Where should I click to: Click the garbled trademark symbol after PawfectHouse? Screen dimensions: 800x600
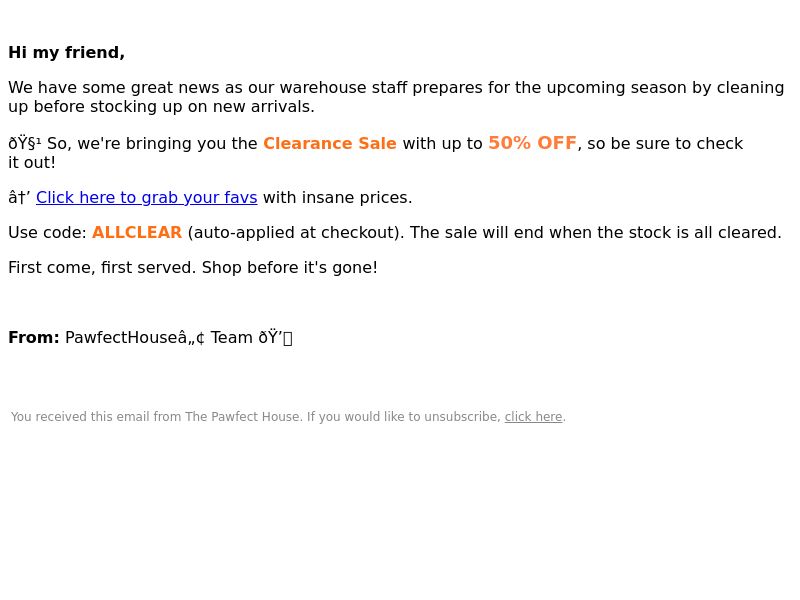(192, 337)
